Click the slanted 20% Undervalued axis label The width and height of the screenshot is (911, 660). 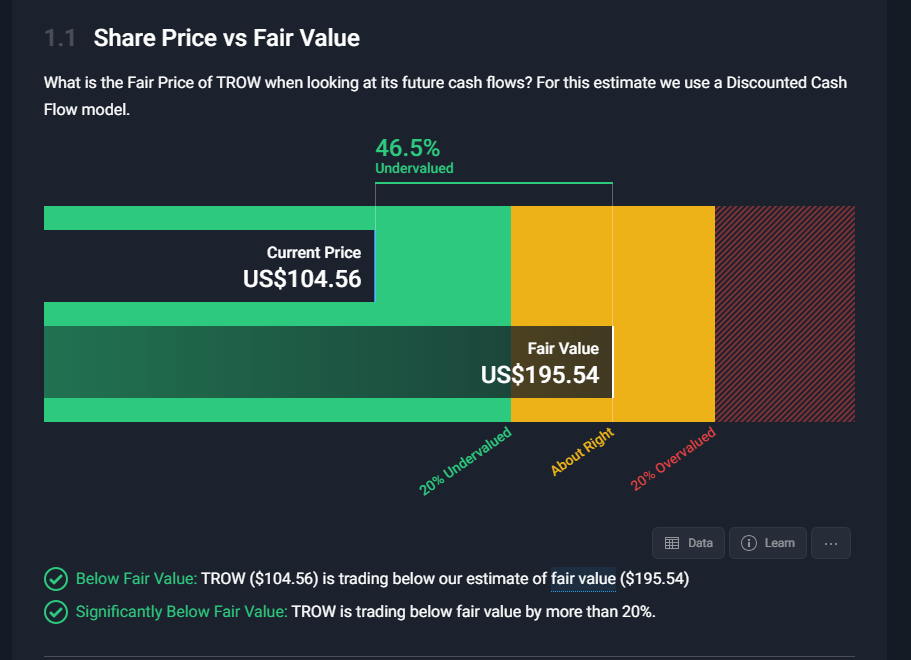click(465, 461)
